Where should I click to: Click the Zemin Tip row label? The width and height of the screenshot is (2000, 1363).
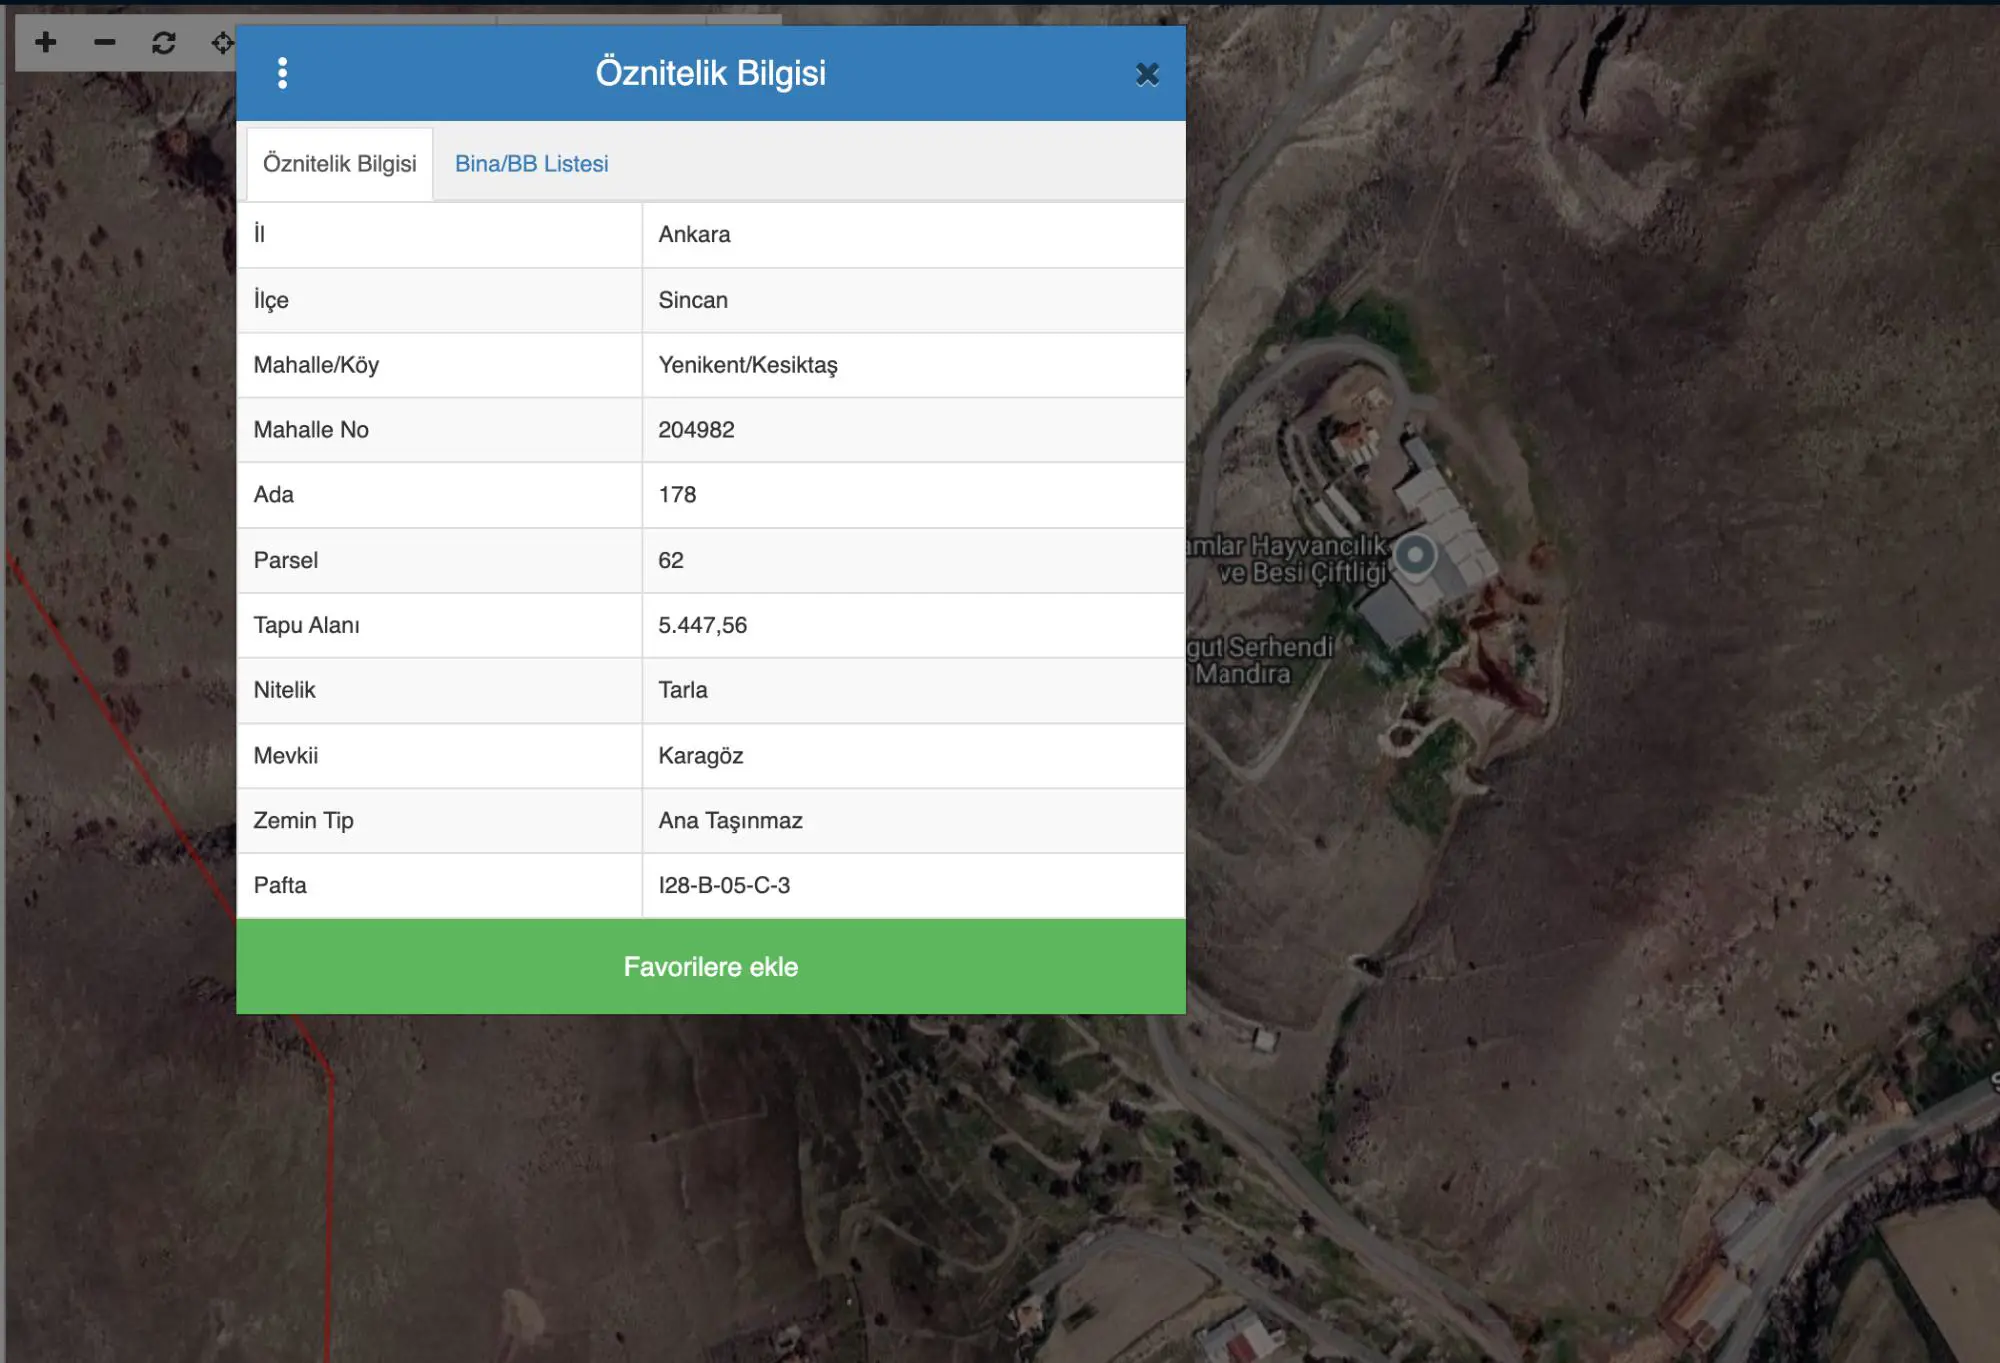click(x=303, y=821)
